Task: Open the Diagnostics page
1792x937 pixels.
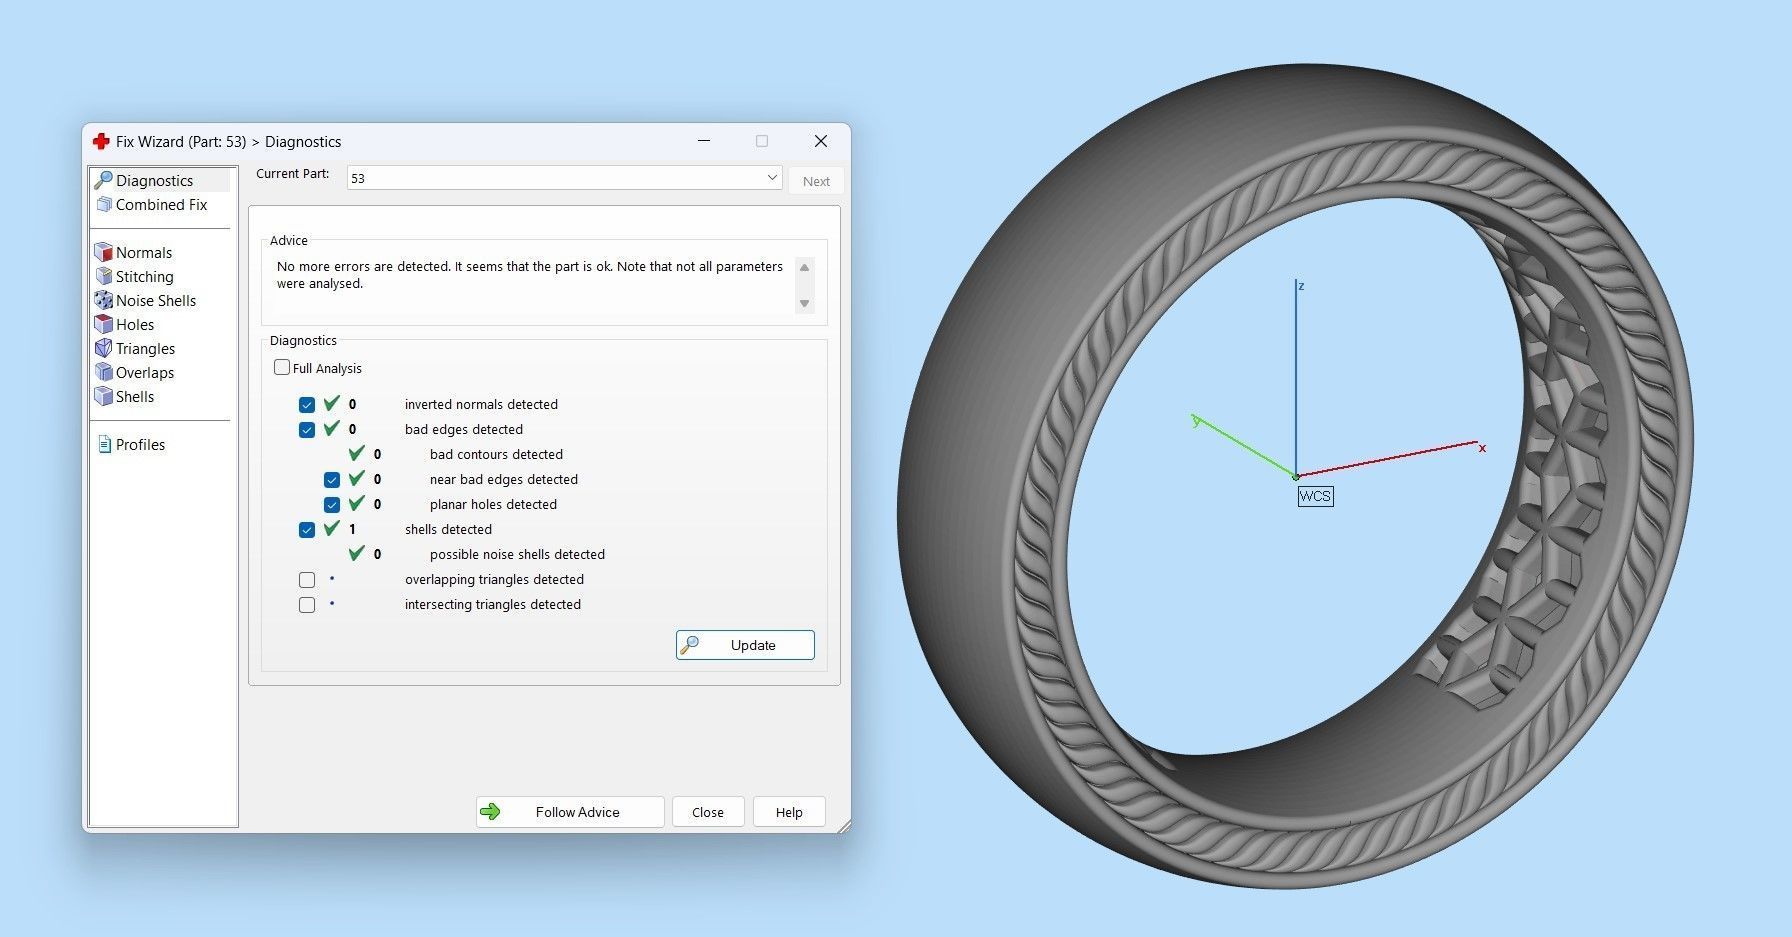Action: (154, 181)
